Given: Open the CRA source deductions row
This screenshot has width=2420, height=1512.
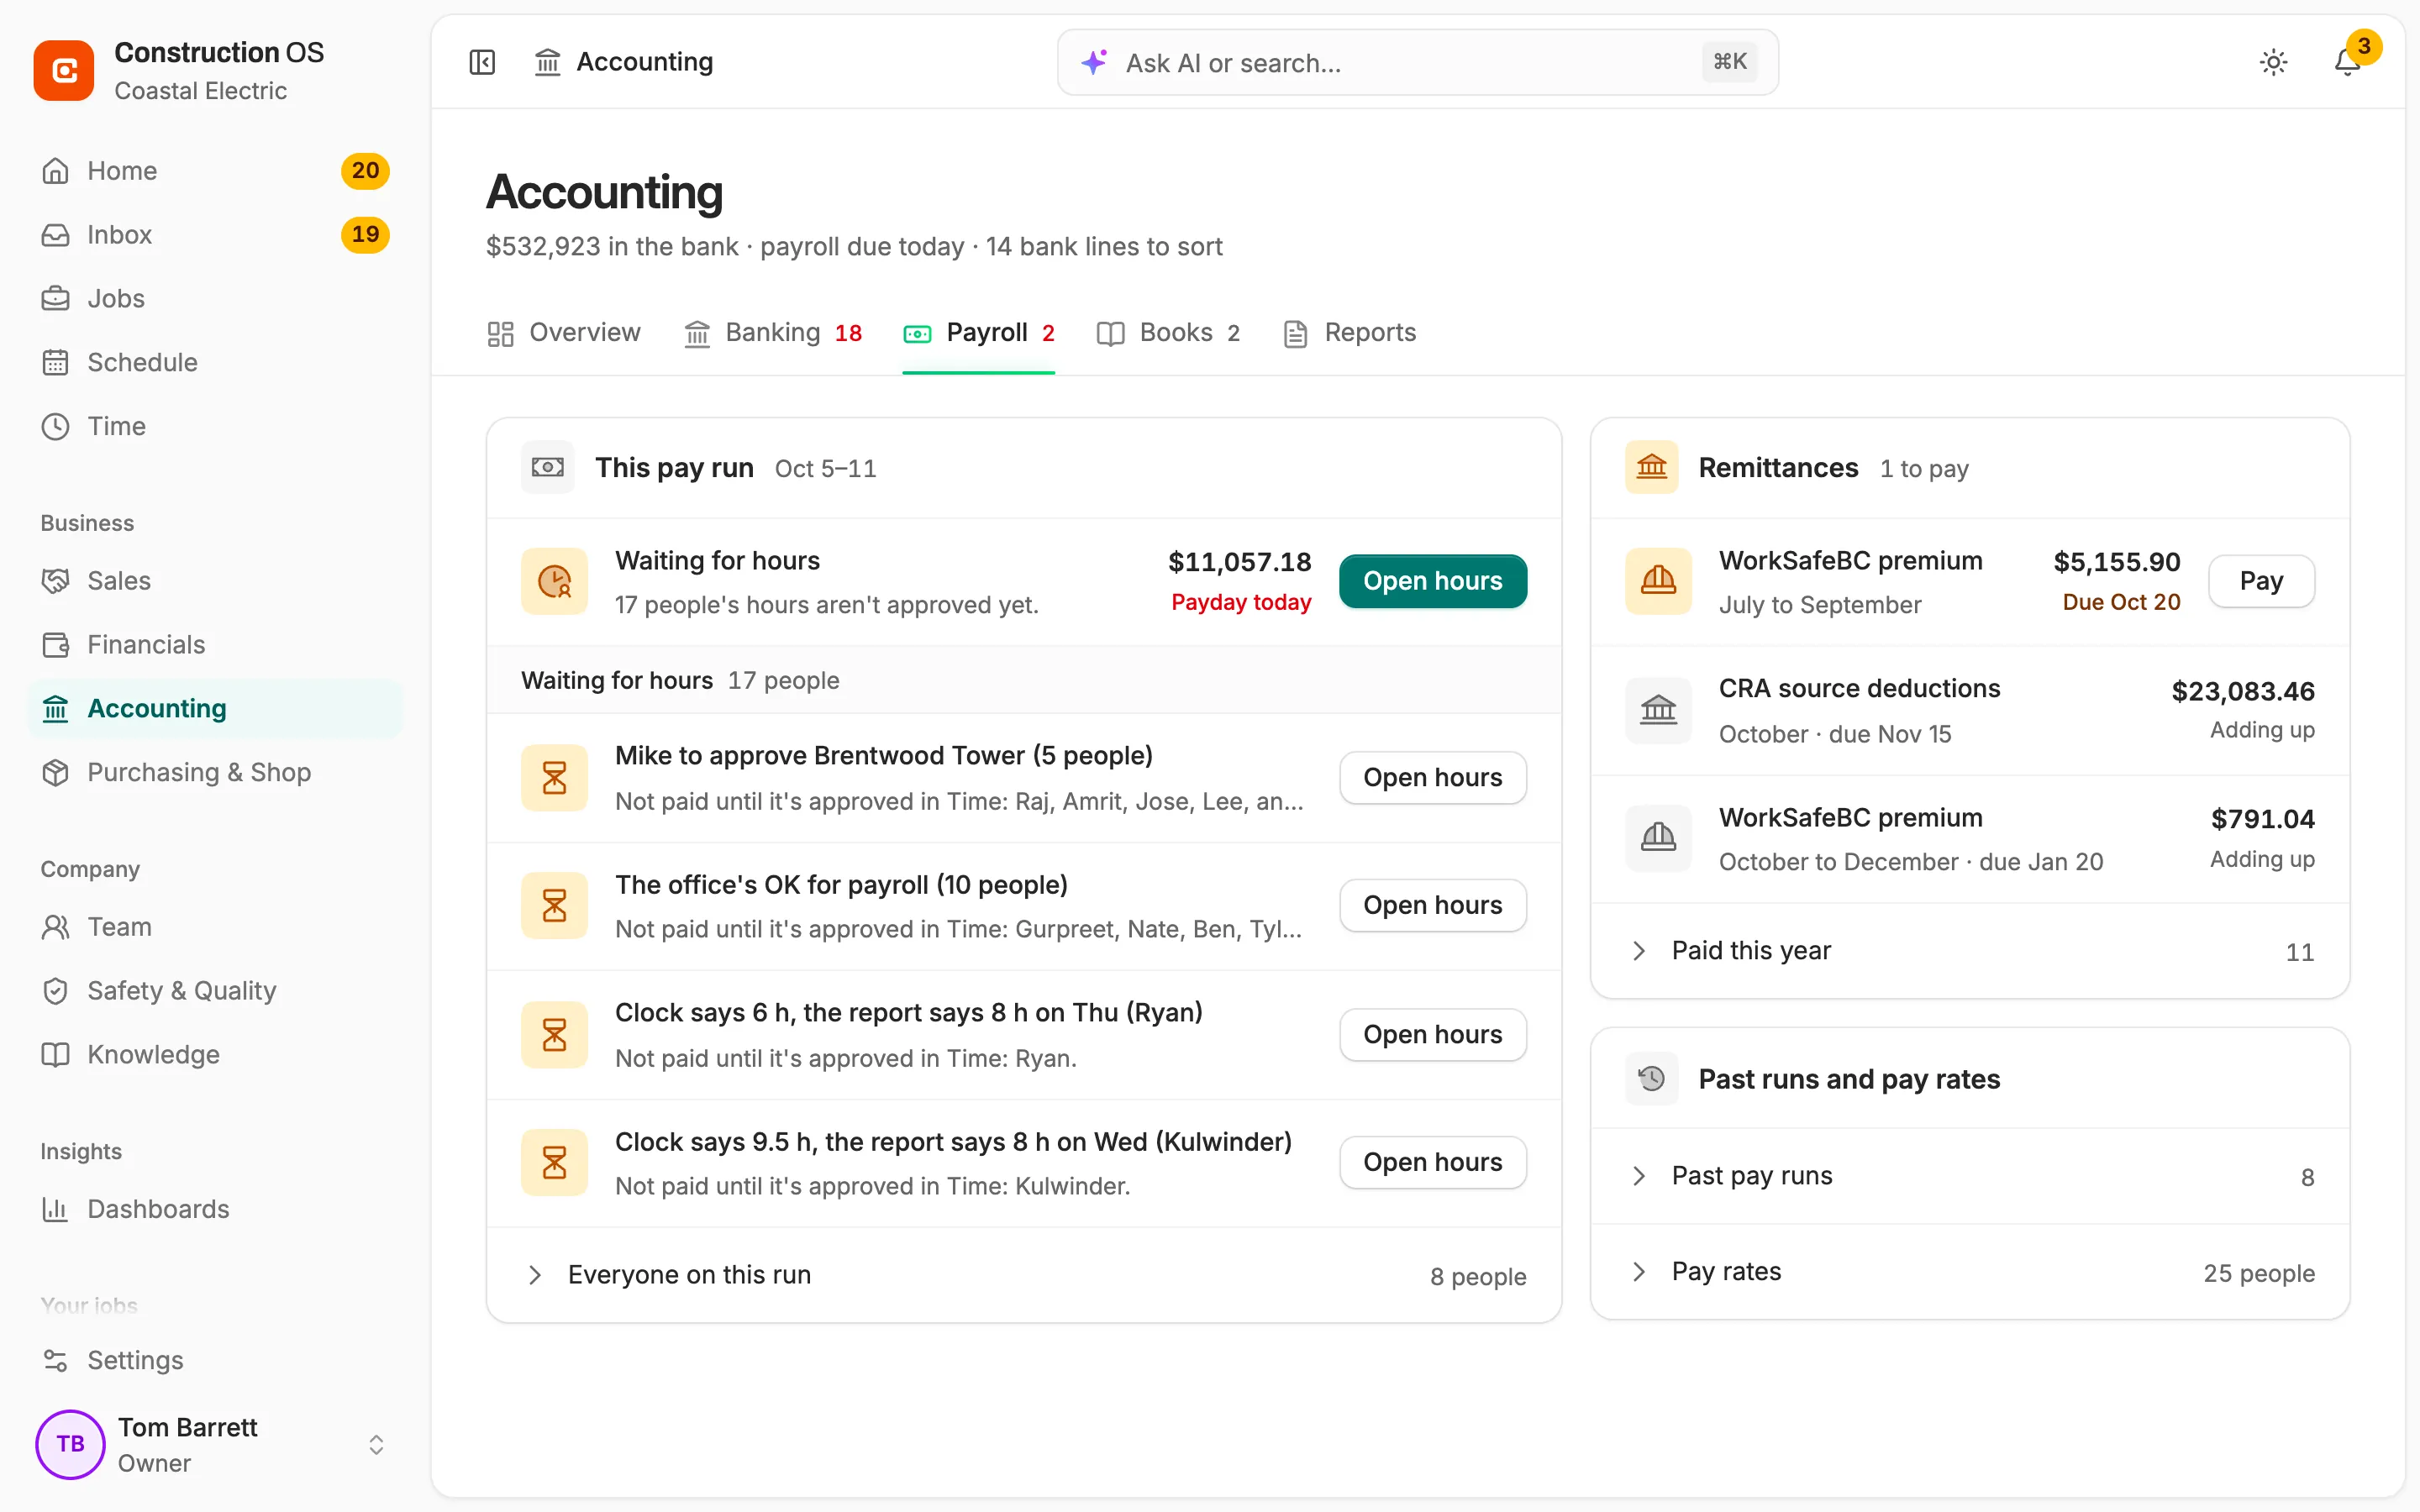Looking at the screenshot, I should click(1969, 711).
